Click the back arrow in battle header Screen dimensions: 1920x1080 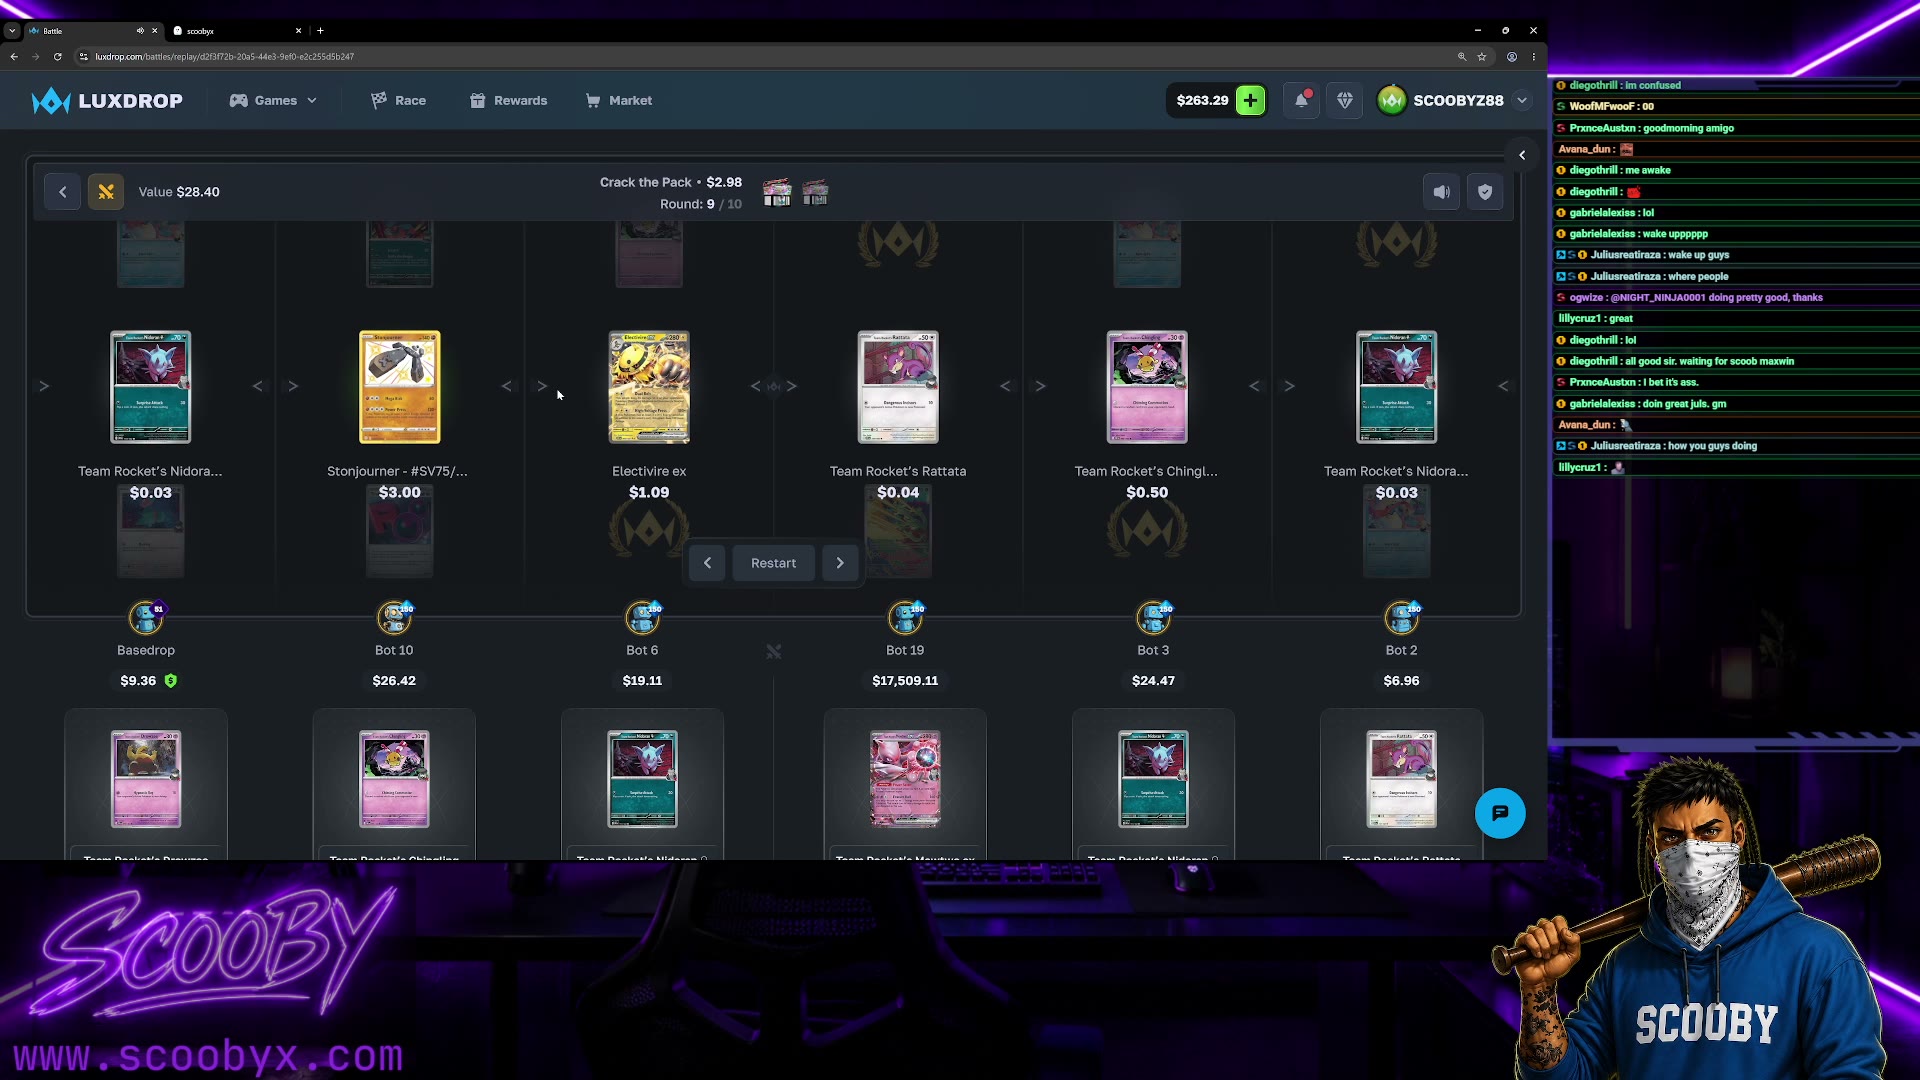[x=63, y=192]
